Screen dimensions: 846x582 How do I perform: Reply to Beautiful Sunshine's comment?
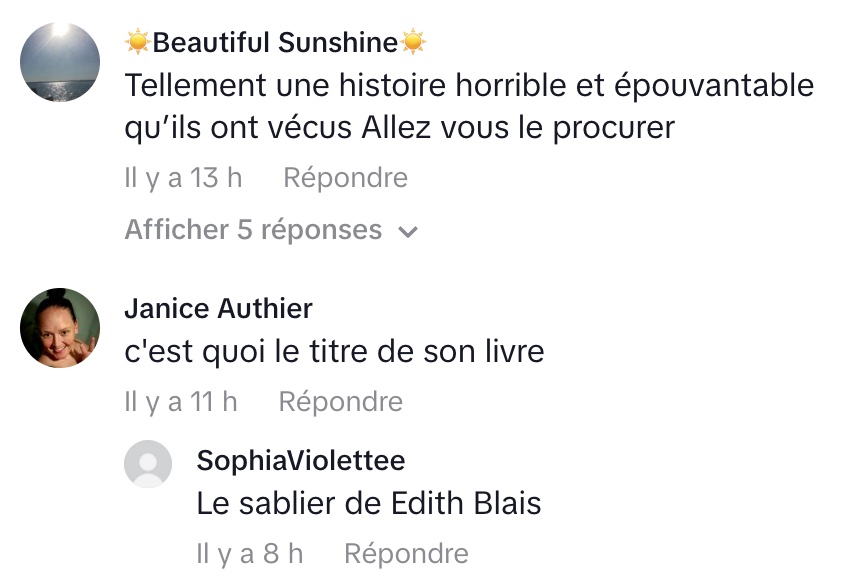coord(345,178)
